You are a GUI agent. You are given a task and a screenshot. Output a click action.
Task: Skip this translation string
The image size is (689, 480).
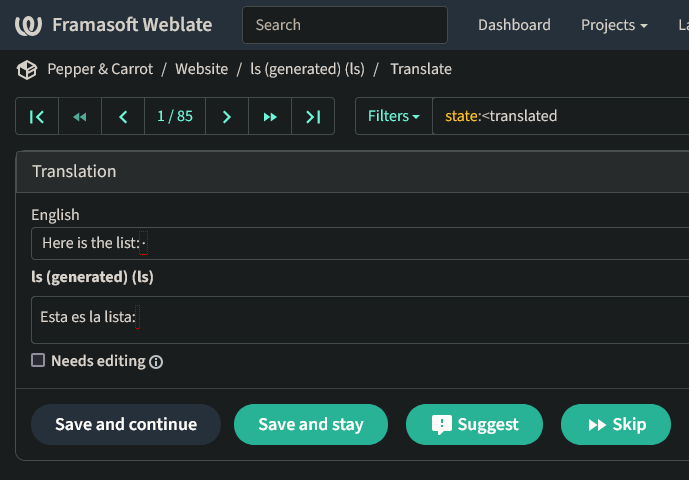616,424
